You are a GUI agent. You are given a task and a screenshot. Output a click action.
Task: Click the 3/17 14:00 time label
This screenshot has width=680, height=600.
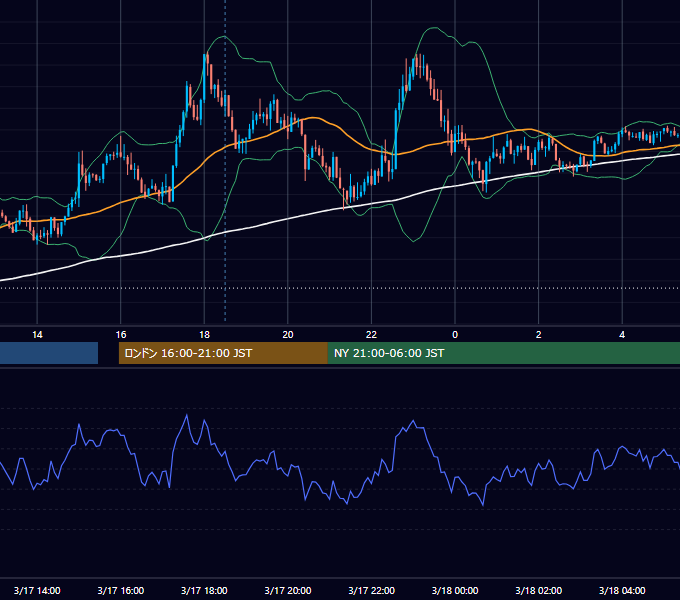[x=37, y=590]
